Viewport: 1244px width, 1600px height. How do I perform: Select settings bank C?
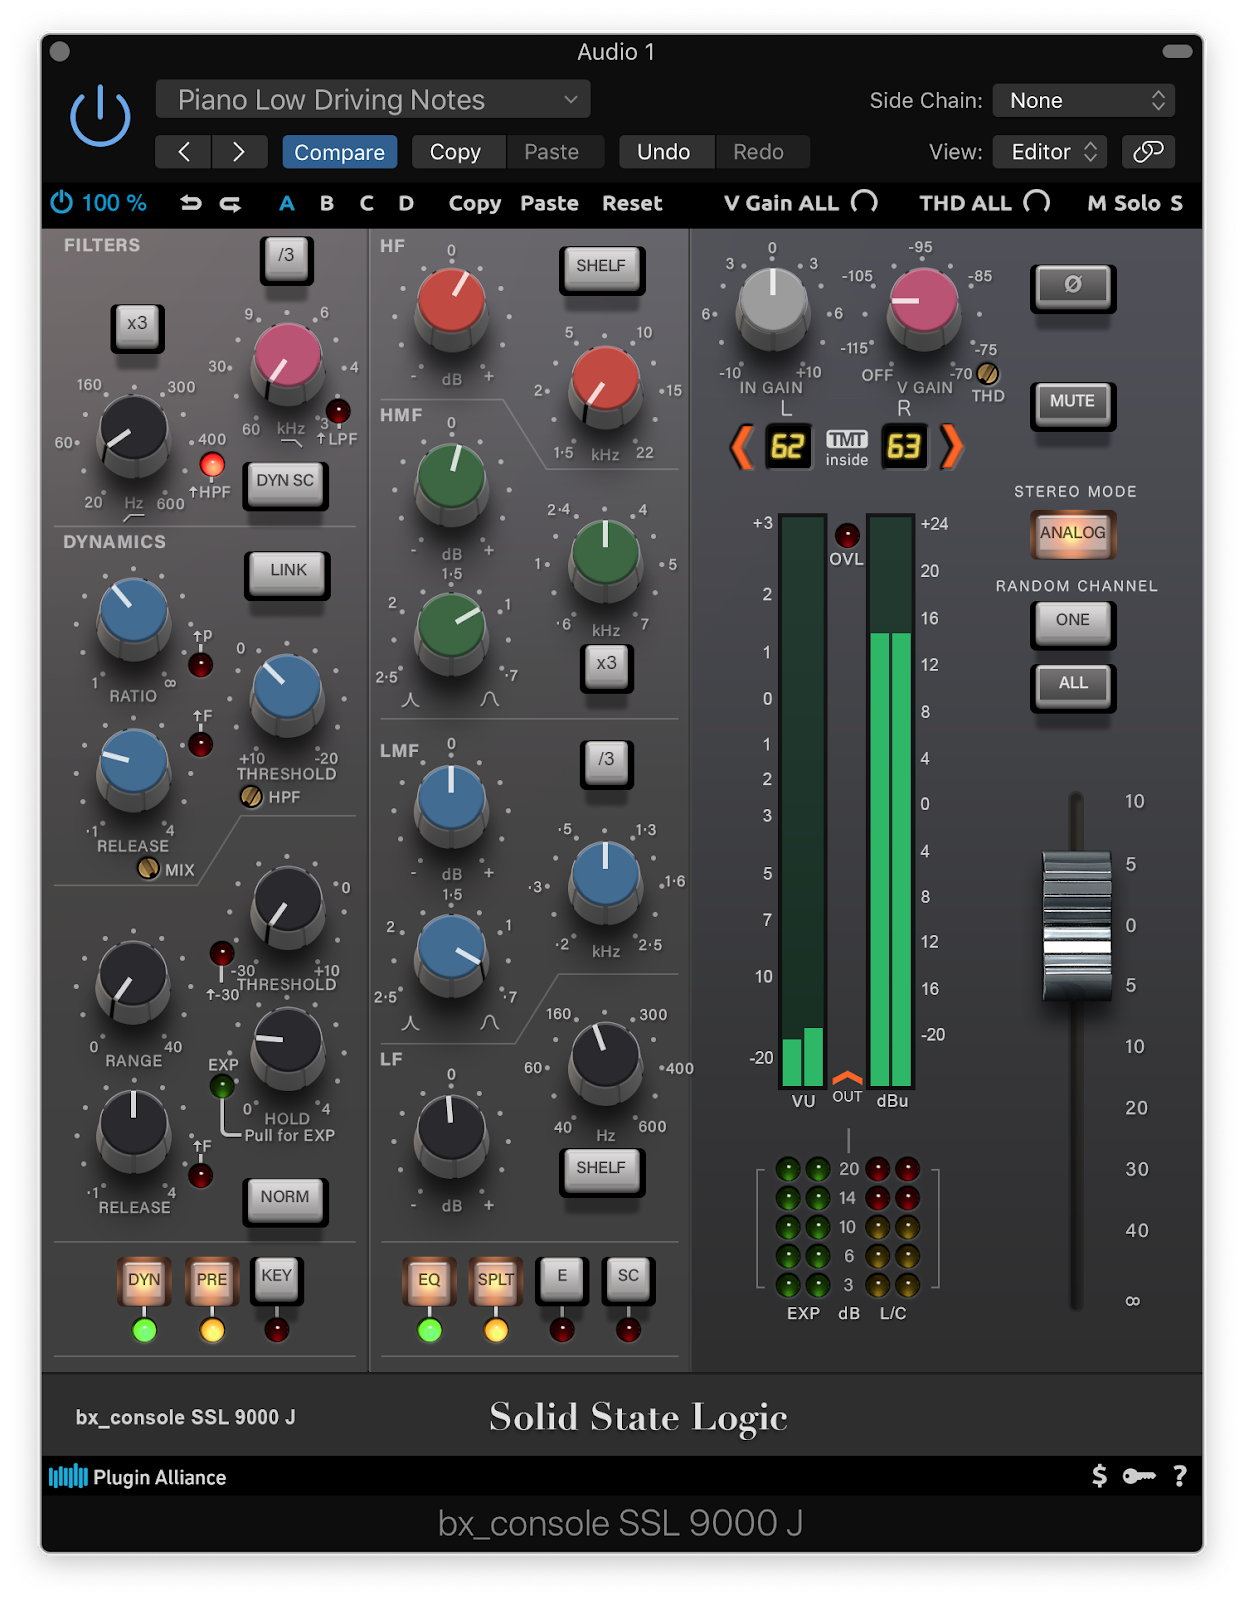pos(367,203)
